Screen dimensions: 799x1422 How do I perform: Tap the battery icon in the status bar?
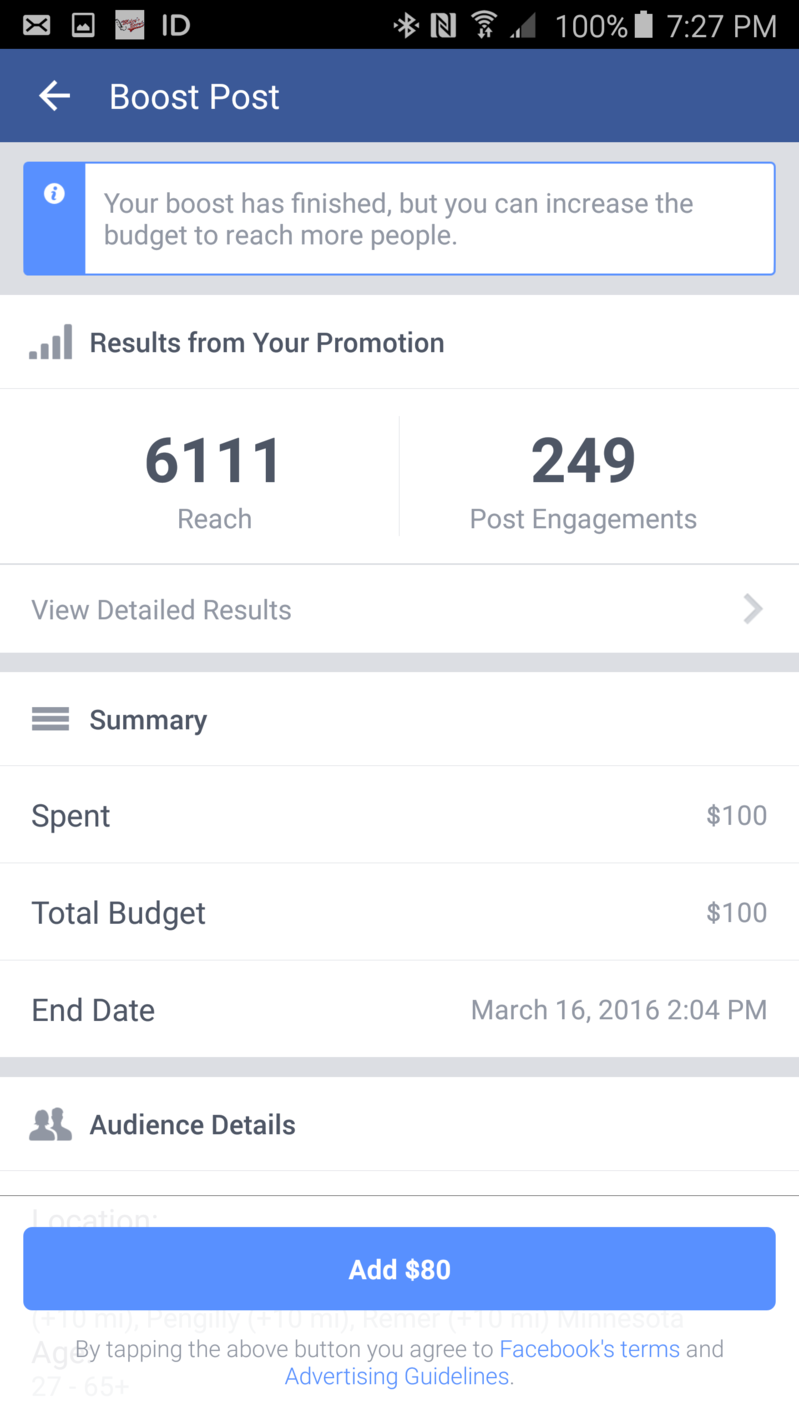tap(643, 25)
